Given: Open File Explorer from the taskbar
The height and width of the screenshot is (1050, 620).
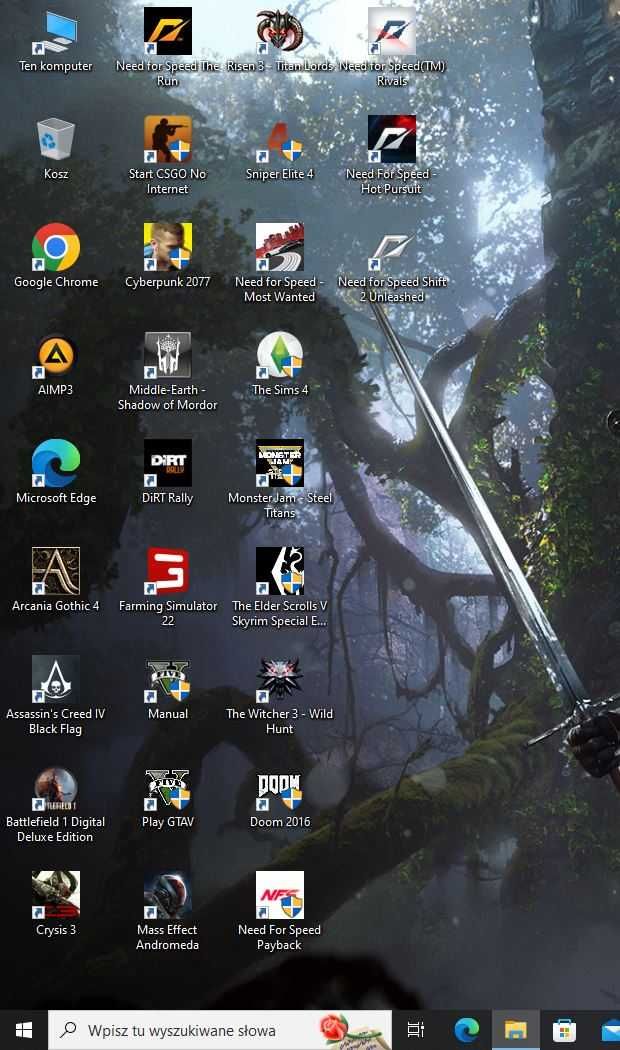Looking at the screenshot, I should tap(516, 1030).
